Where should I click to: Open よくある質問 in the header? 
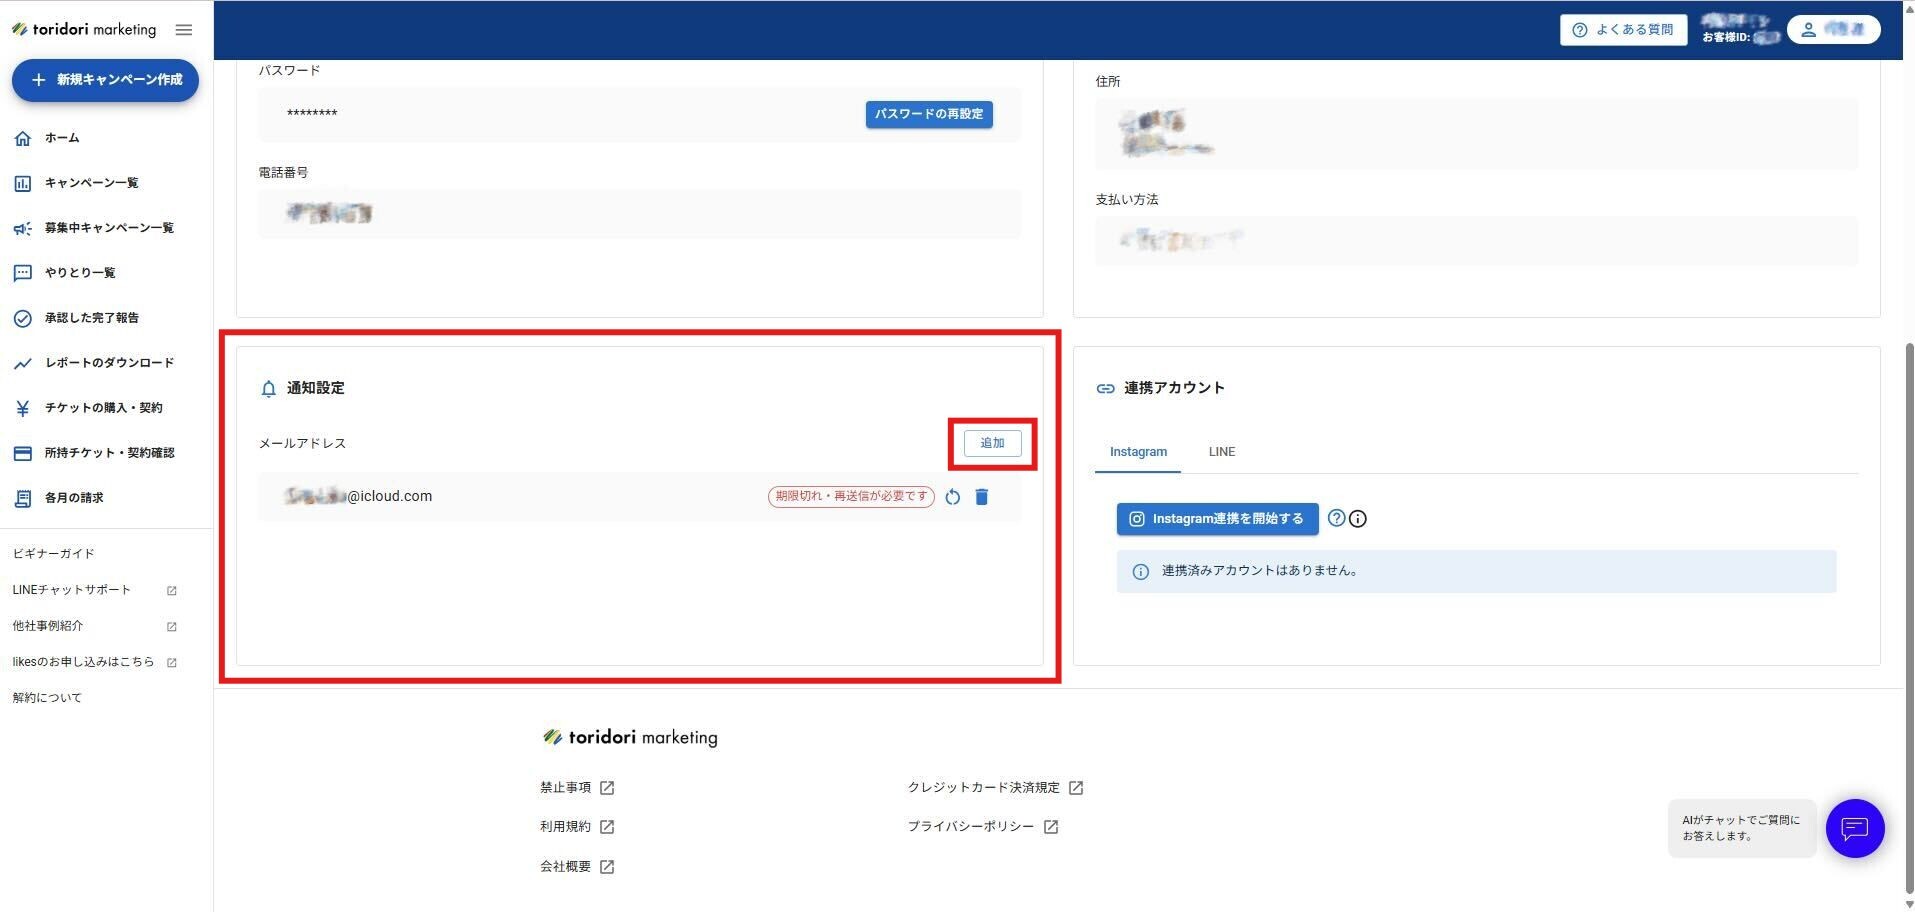1623,30
